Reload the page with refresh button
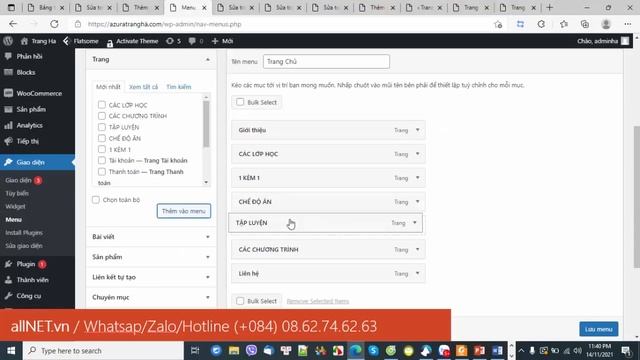 tap(54, 24)
